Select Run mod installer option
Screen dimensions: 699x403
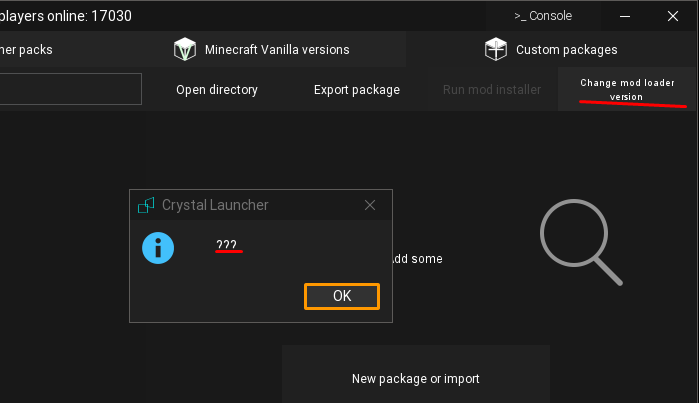[492, 90]
